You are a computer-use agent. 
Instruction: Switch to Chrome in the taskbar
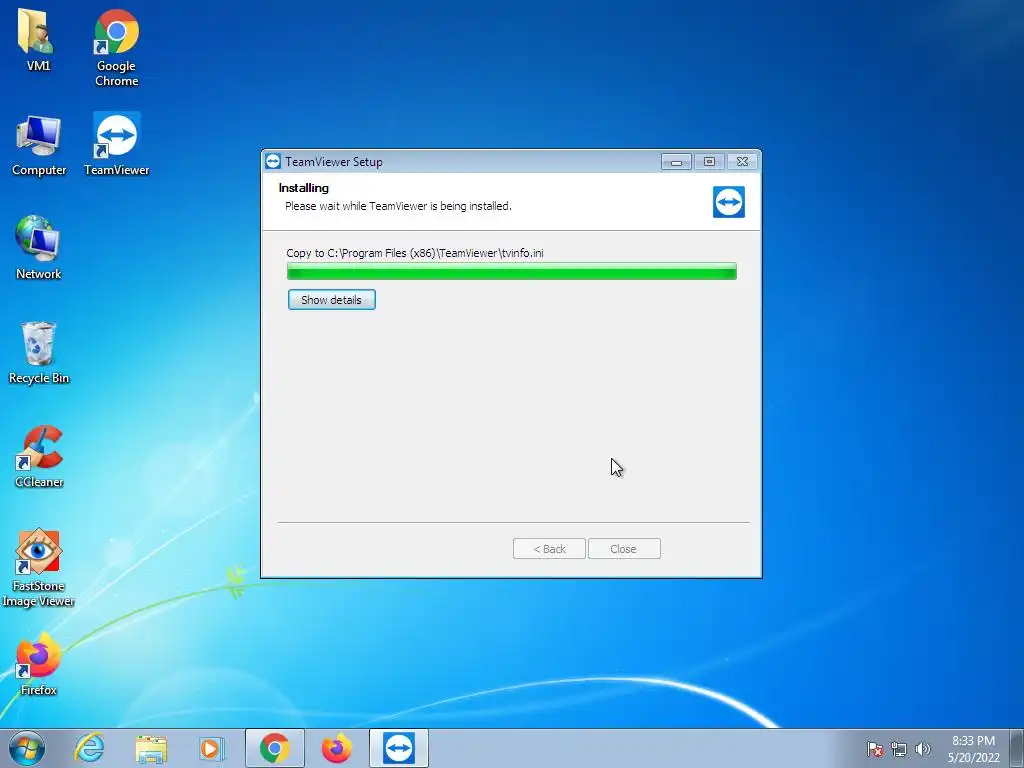tap(274, 748)
